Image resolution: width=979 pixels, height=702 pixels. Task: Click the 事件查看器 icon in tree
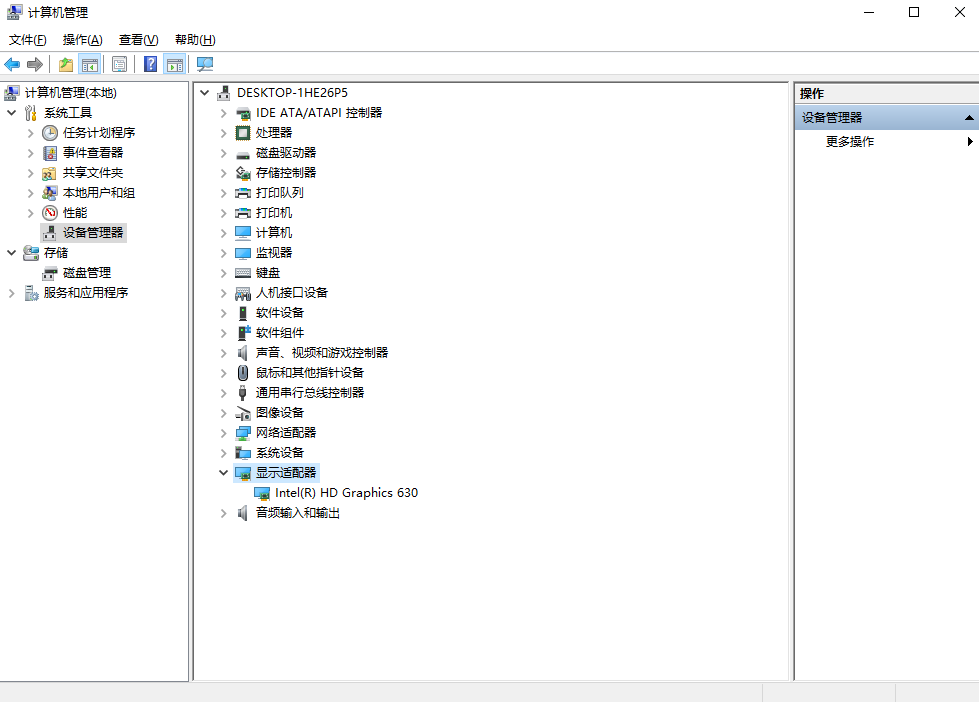[x=50, y=153]
